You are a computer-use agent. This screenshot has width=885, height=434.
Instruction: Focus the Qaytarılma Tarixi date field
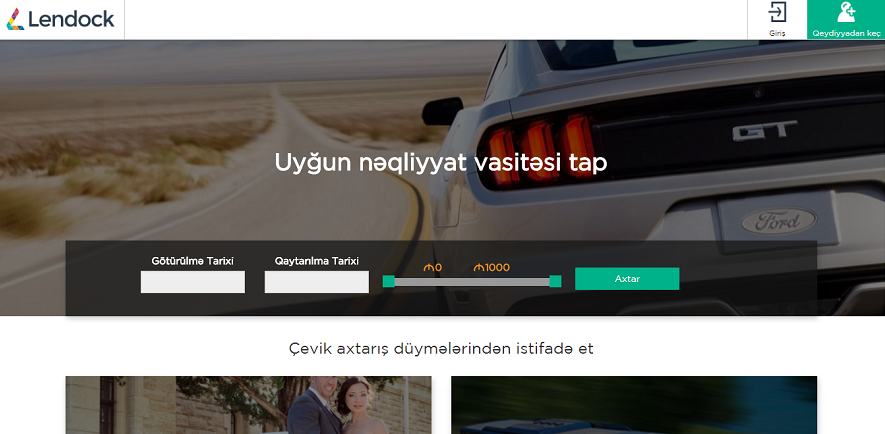[317, 282]
